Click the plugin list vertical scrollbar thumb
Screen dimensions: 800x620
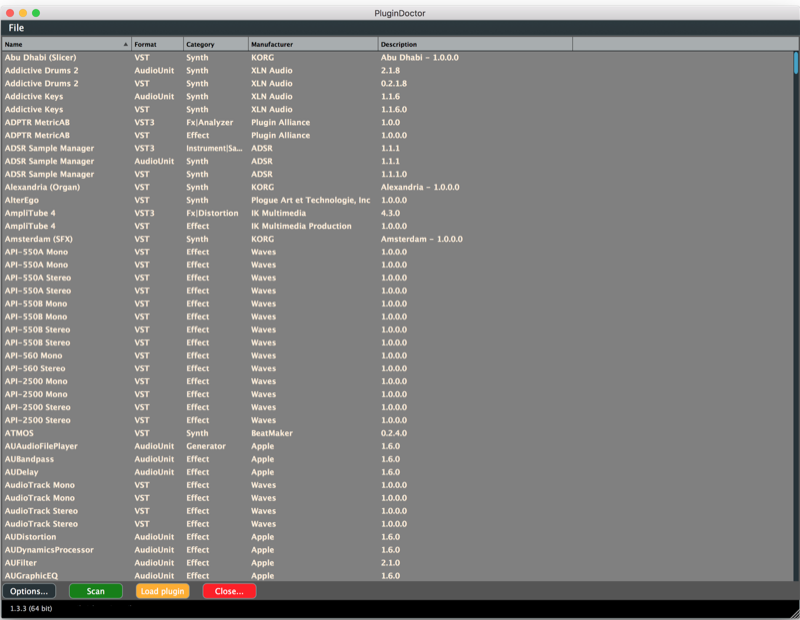[x=796, y=63]
